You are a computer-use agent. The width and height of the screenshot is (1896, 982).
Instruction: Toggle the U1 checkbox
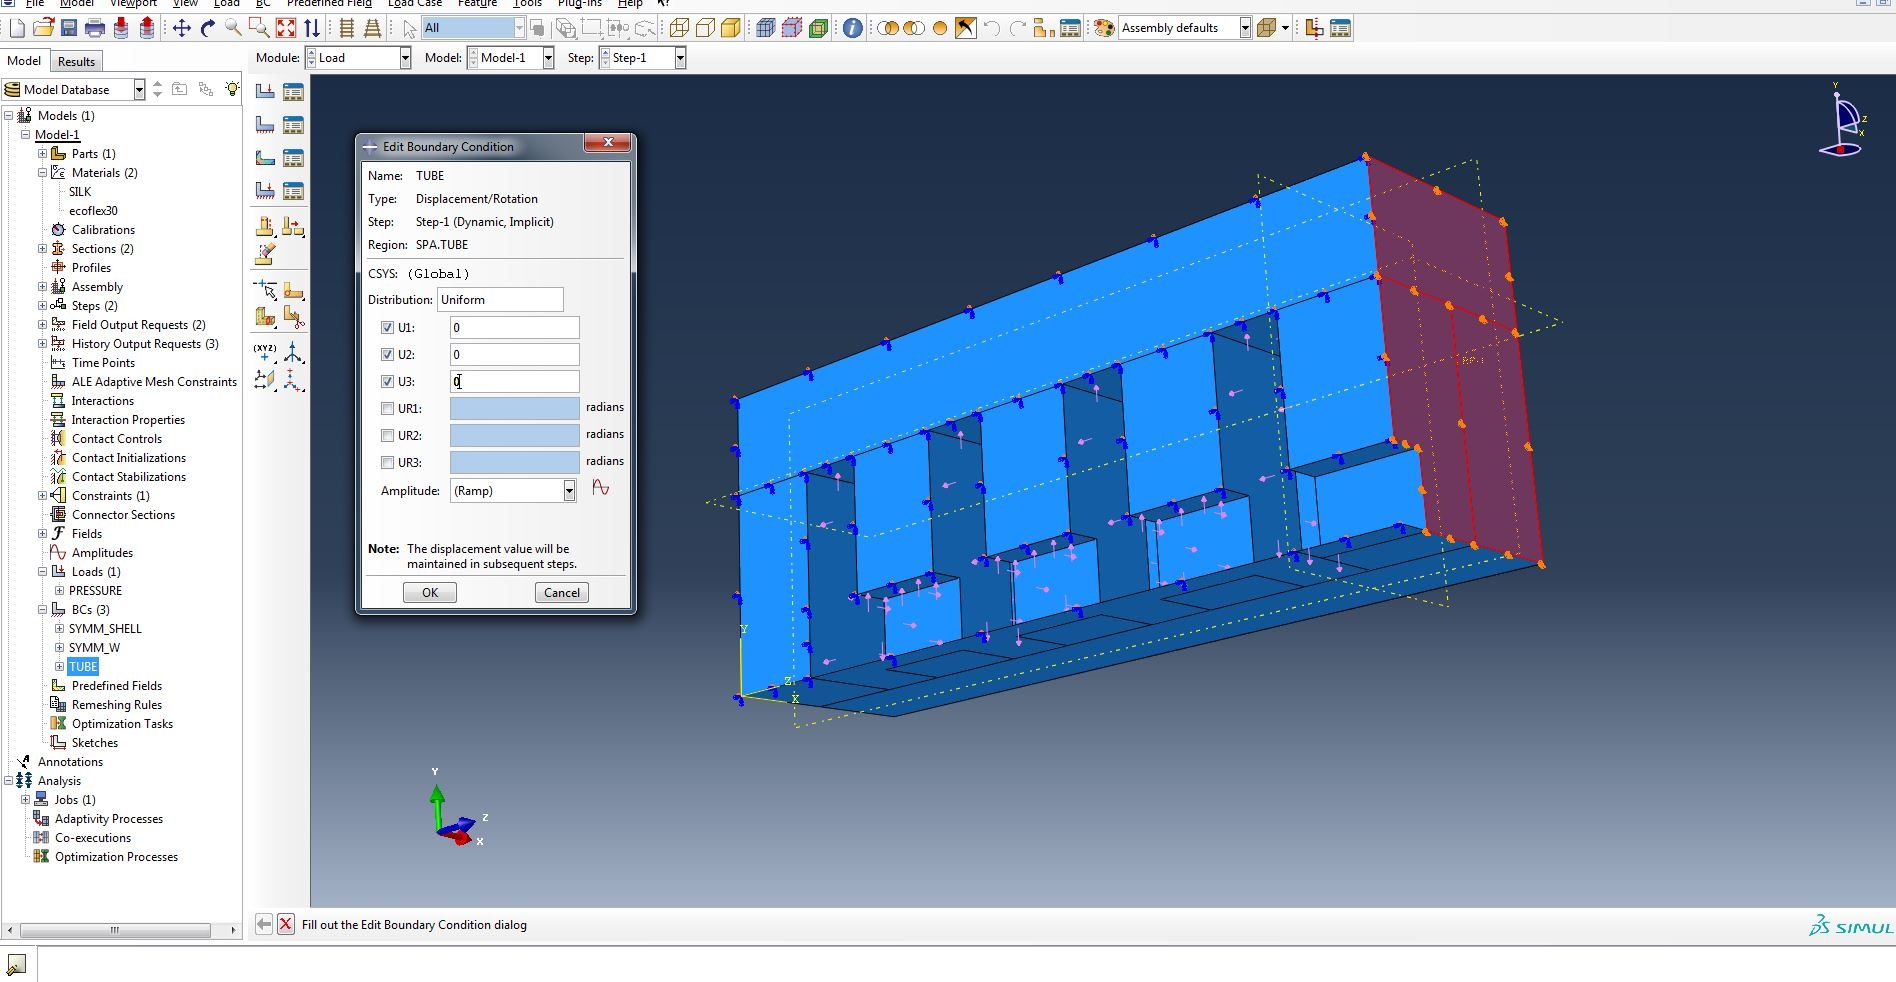[387, 328]
